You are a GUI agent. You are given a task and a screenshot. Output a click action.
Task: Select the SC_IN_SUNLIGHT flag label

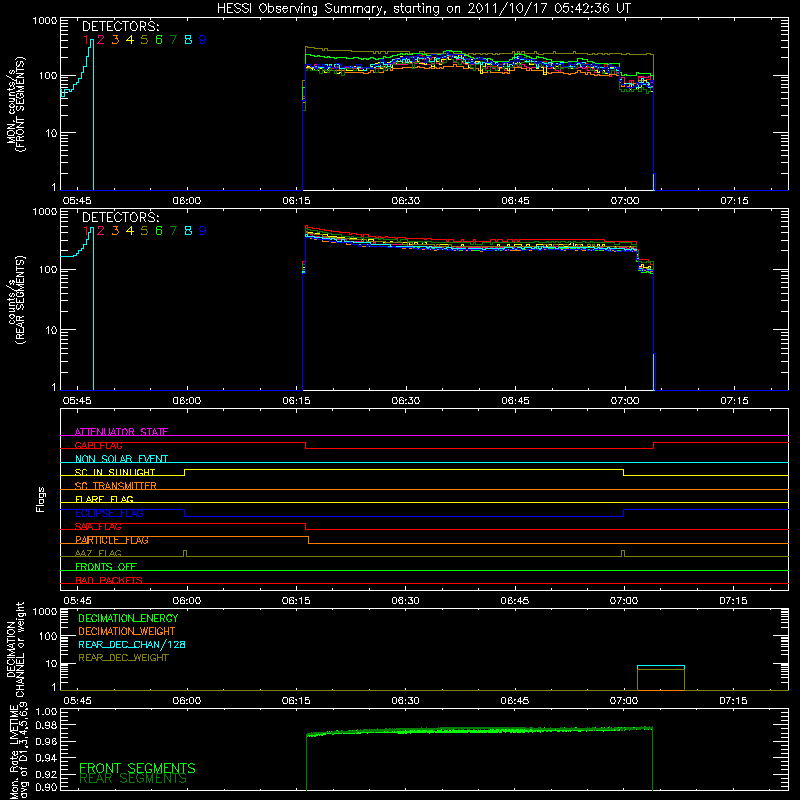[115, 472]
